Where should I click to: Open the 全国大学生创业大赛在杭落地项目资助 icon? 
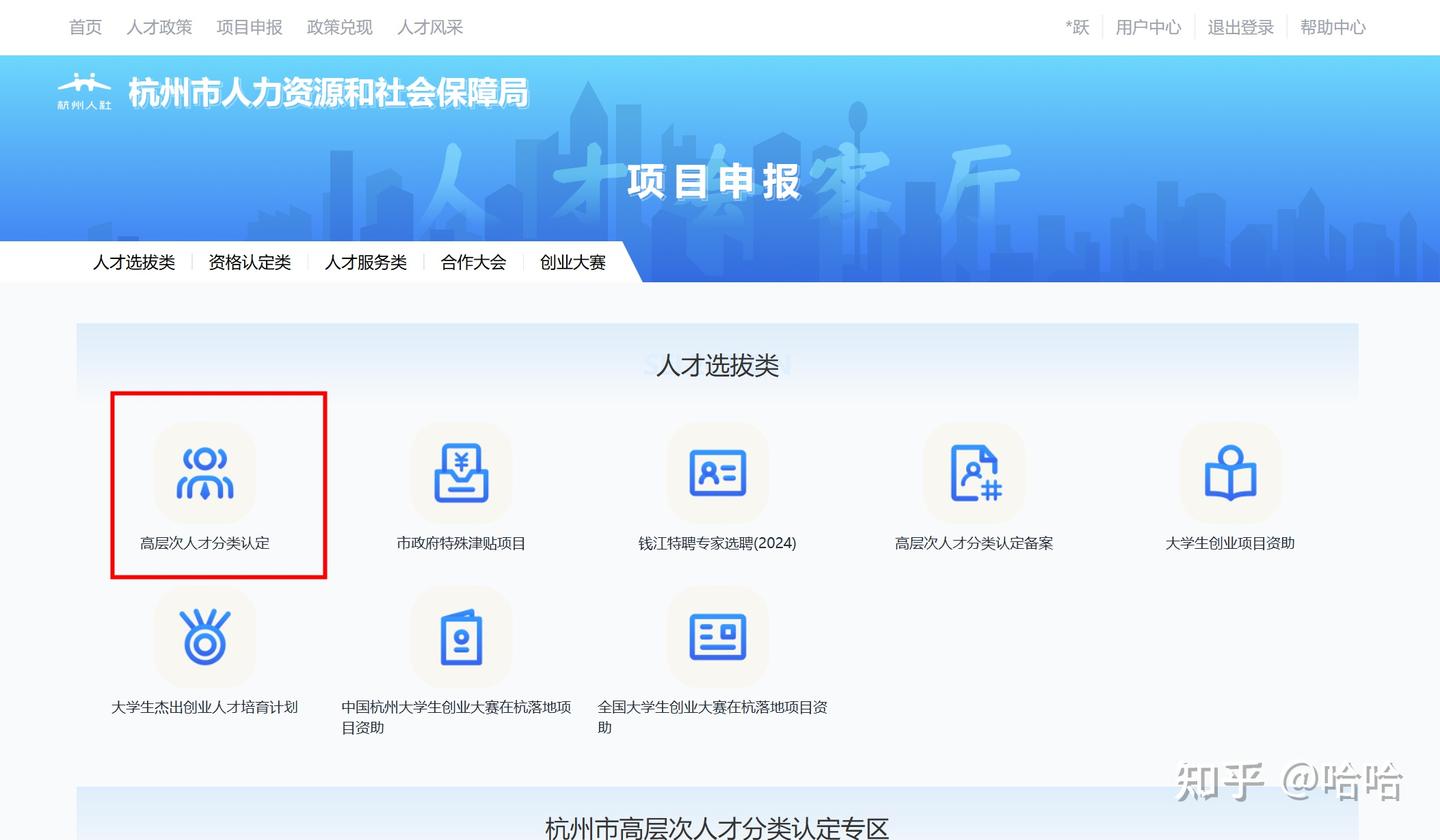(717, 637)
